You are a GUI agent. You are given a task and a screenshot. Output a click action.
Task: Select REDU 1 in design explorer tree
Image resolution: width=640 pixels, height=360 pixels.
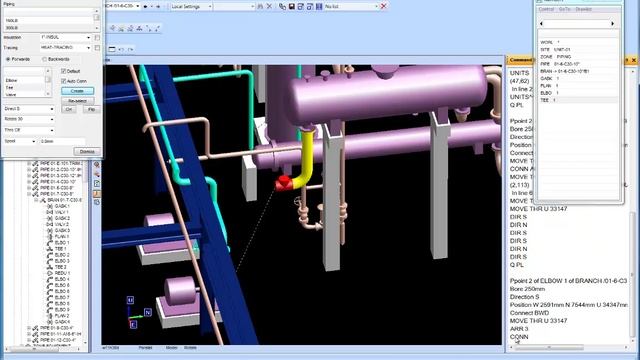(62, 273)
